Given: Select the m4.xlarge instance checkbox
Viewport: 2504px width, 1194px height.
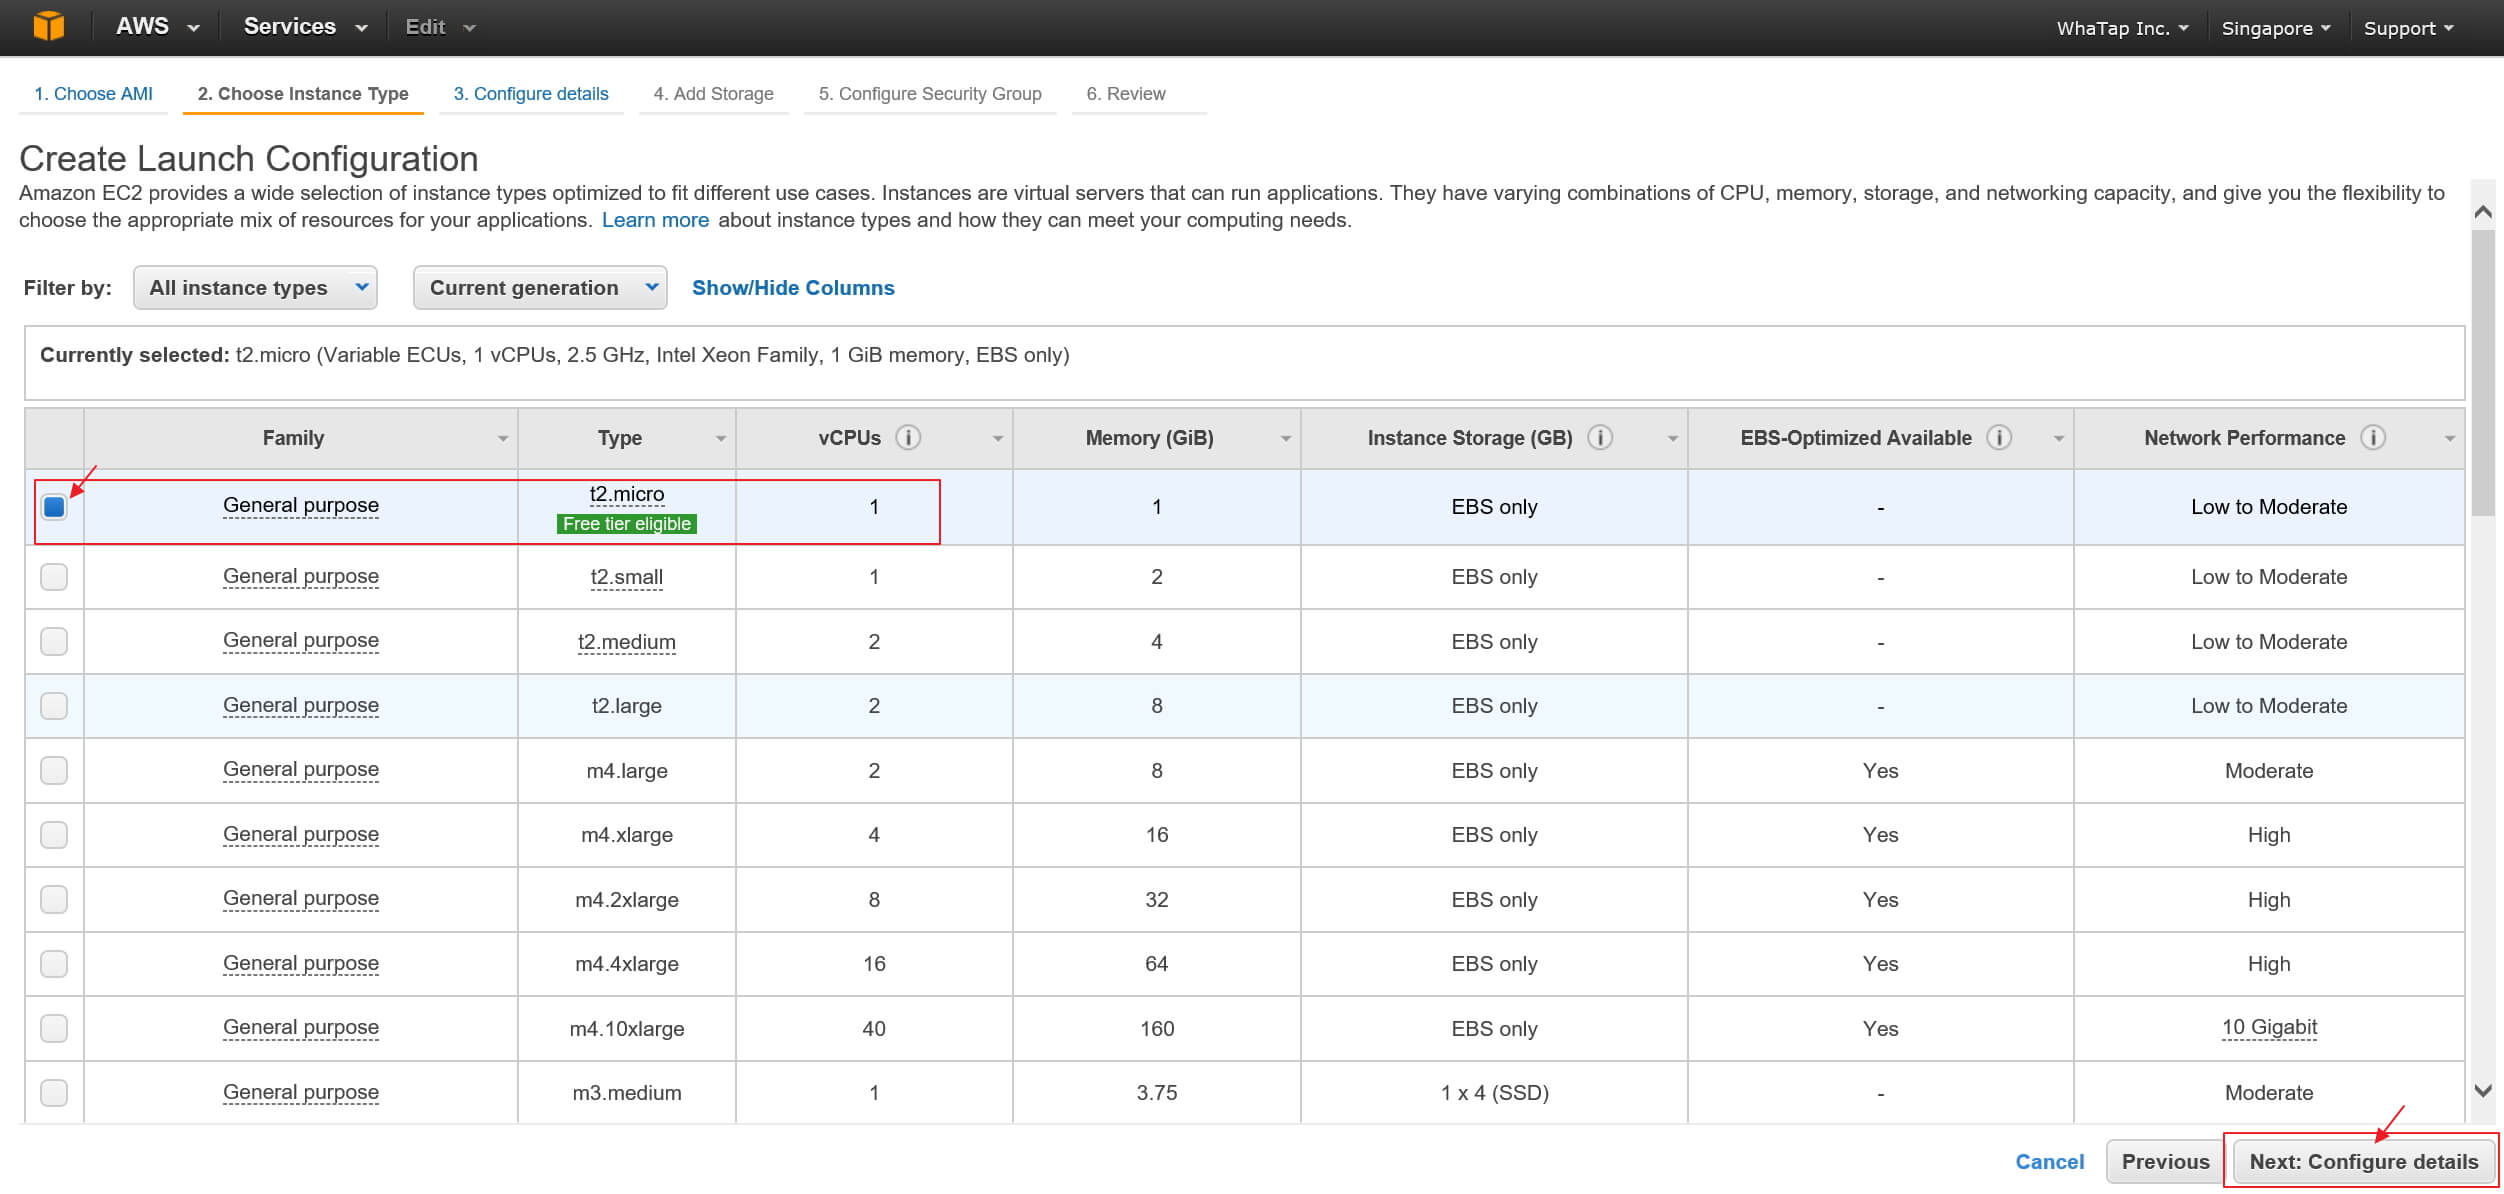Looking at the screenshot, I should (54, 835).
